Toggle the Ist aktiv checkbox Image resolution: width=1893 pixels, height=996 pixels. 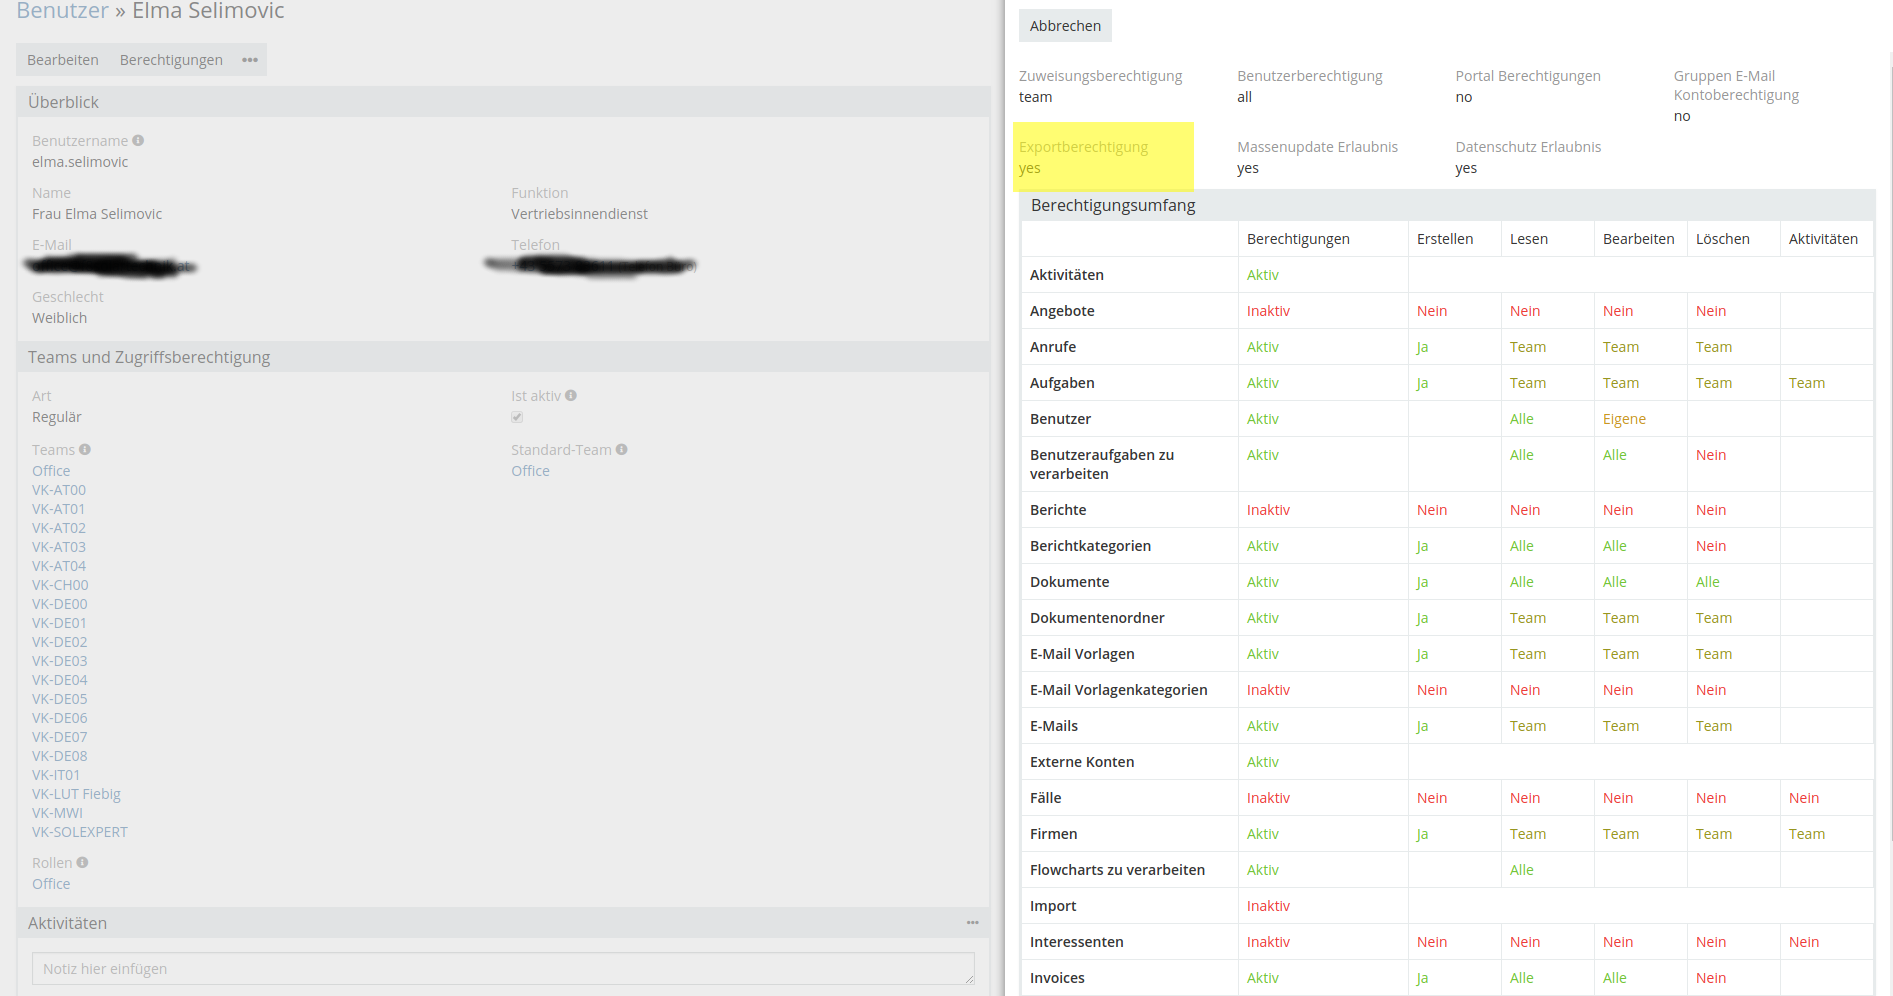click(x=517, y=417)
